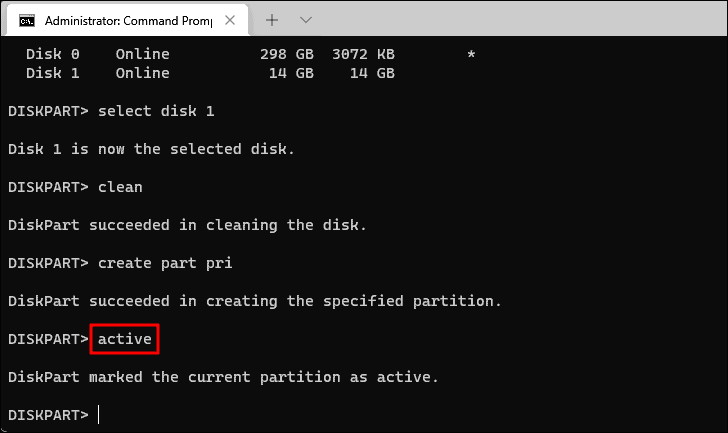Close the Administrator: Command Prompt tab

(x=230, y=20)
